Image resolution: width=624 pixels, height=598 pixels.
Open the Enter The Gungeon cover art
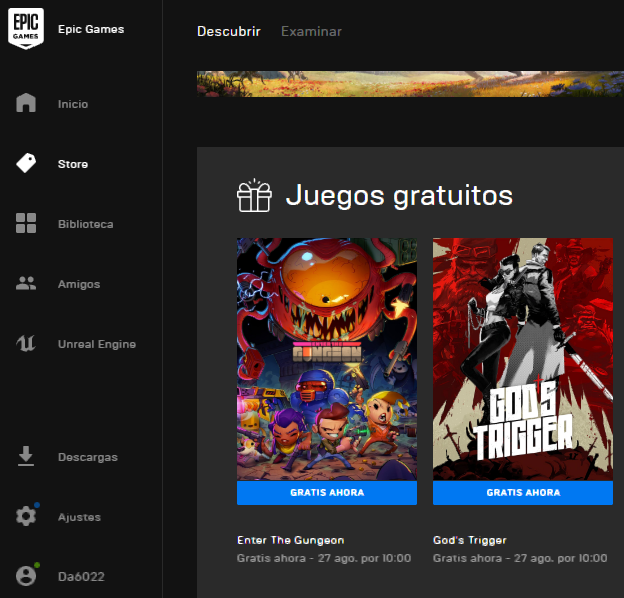327,359
